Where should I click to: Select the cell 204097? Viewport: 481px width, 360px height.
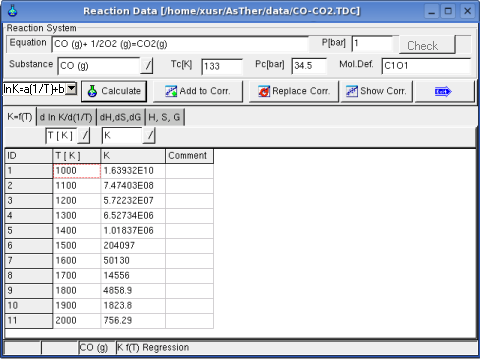click(x=133, y=246)
